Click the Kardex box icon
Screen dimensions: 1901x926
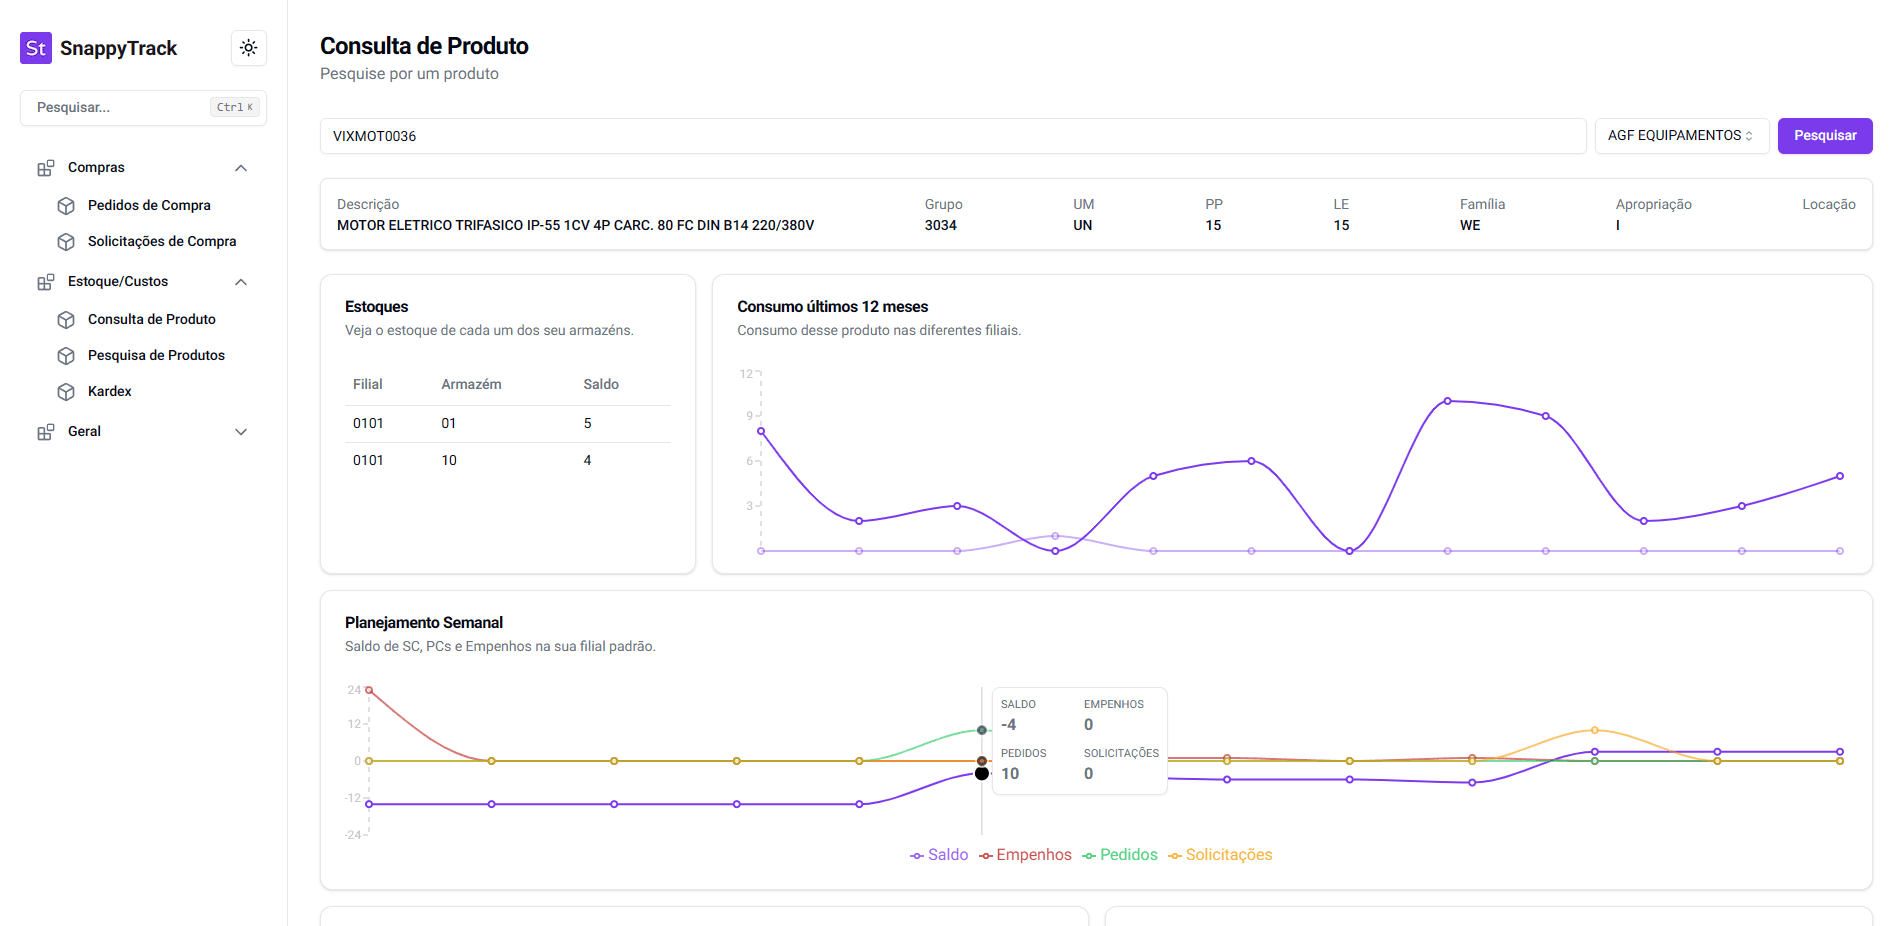click(66, 392)
